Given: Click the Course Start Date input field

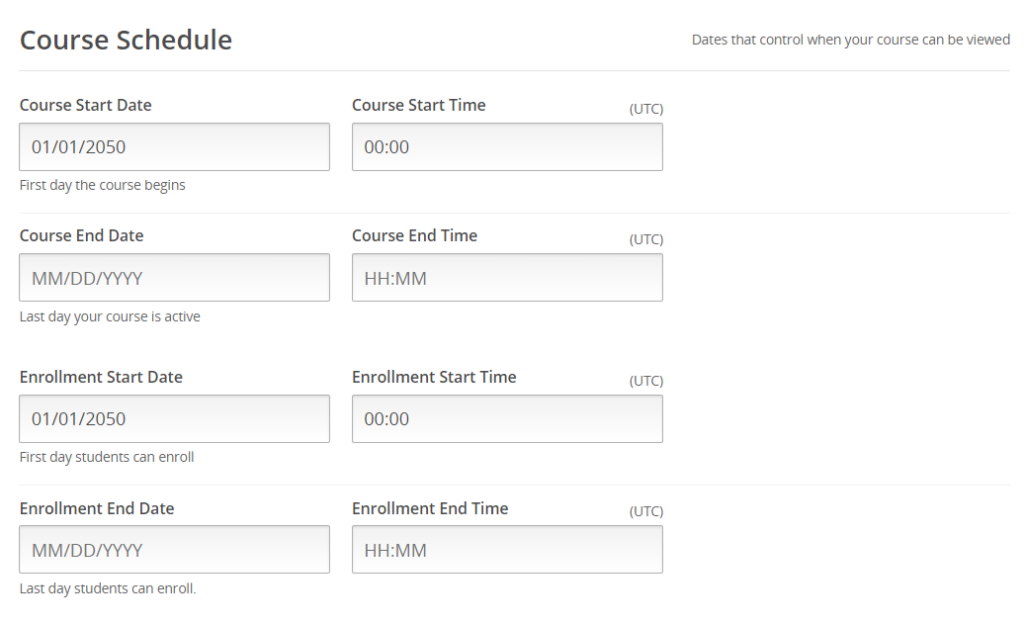Looking at the screenshot, I should (x=174, y=147).
